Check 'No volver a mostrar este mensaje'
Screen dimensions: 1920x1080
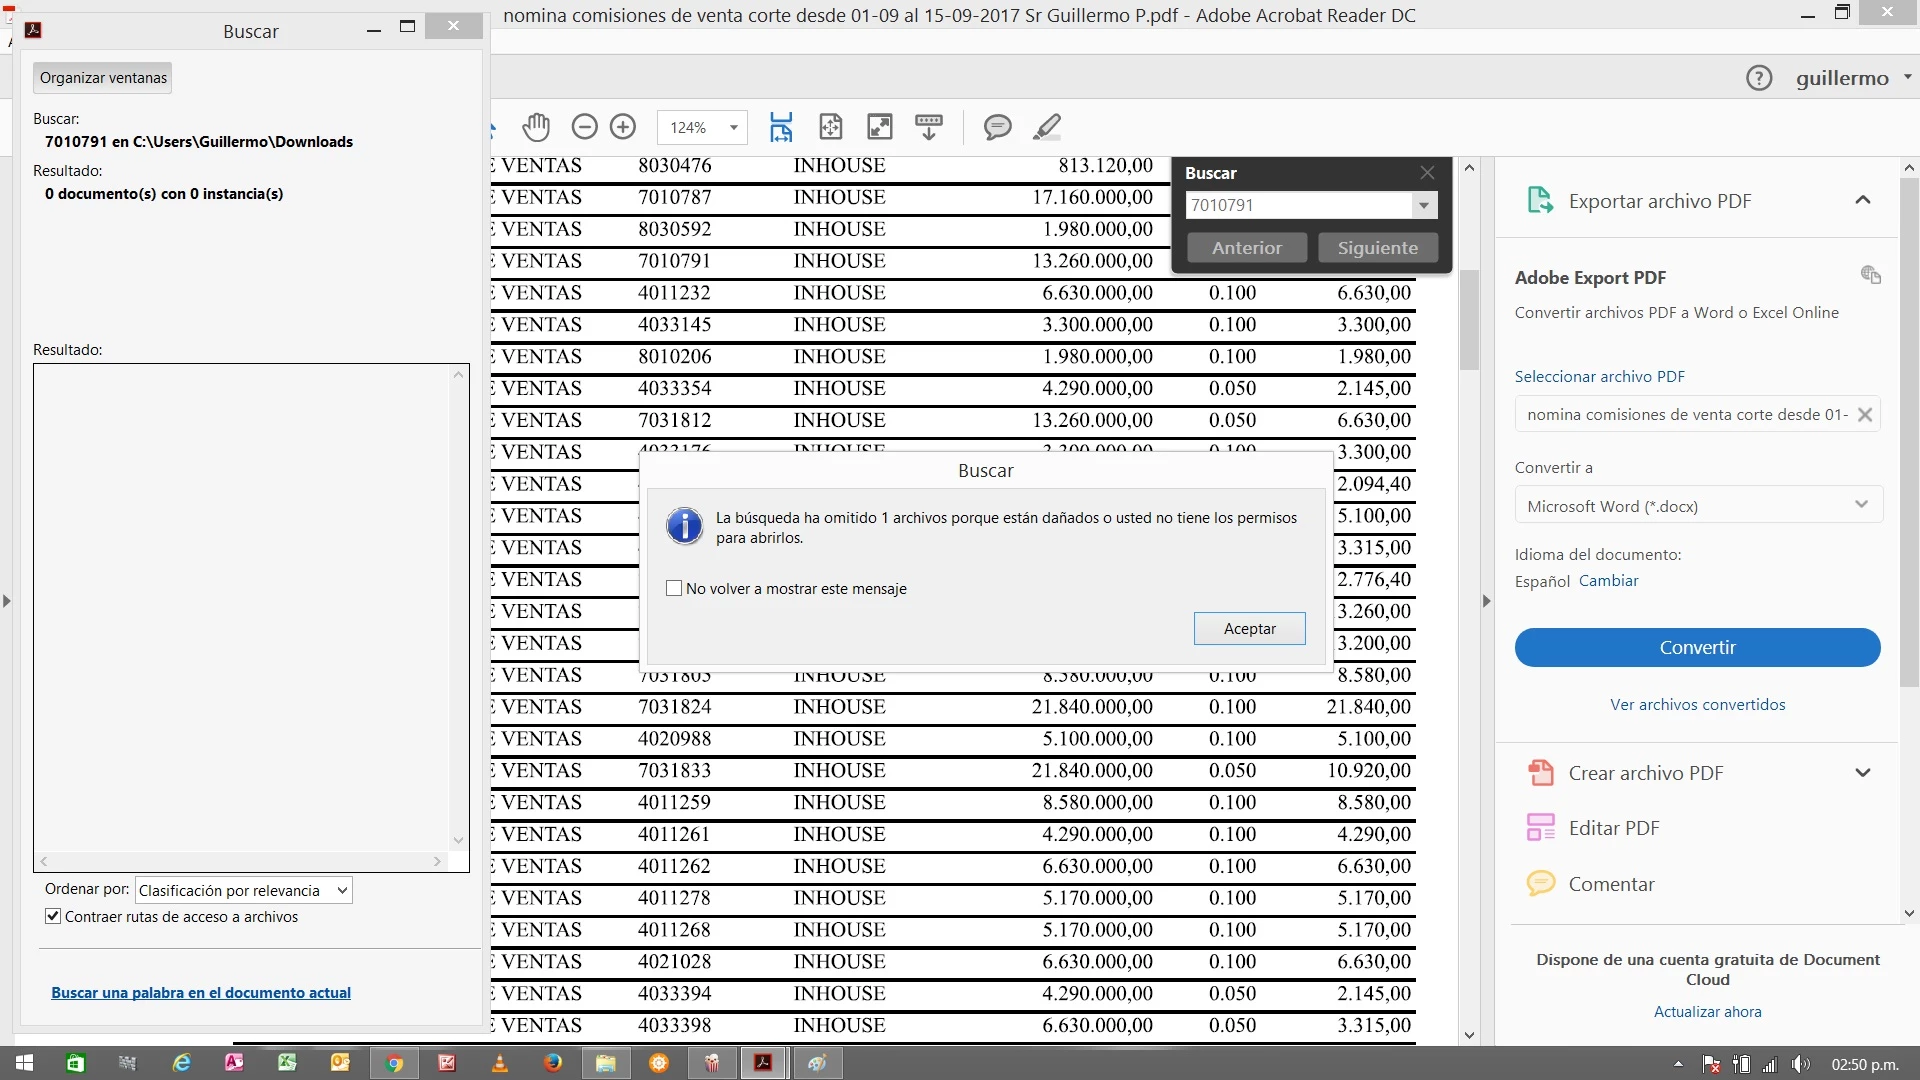click(674, 589)
